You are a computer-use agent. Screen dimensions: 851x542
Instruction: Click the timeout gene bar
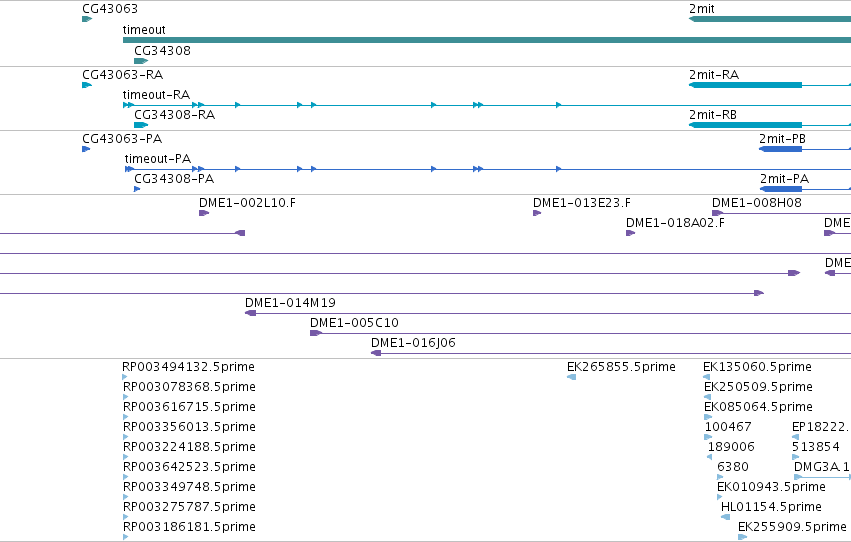pos(487,40)
